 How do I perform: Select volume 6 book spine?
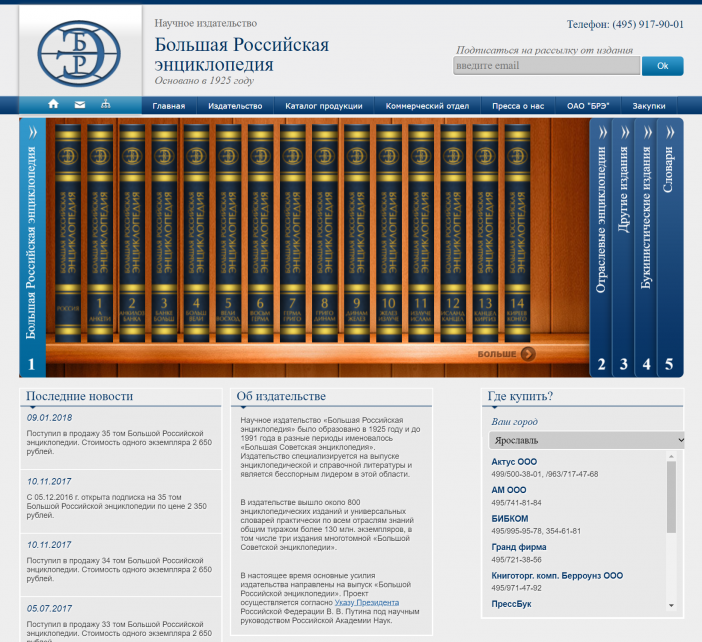pyautogui.click(x=261, y=233)
